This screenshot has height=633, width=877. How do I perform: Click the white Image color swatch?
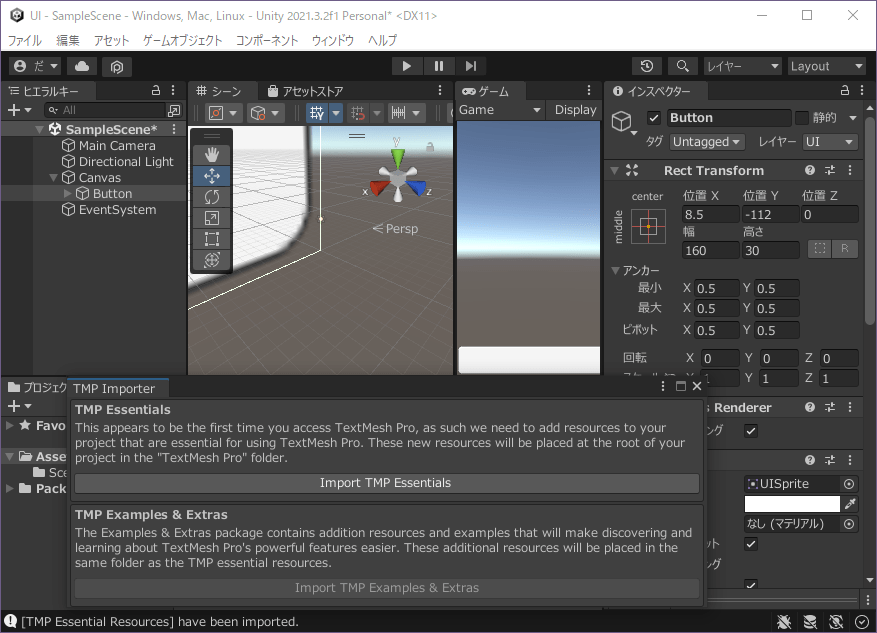[792, 504]
